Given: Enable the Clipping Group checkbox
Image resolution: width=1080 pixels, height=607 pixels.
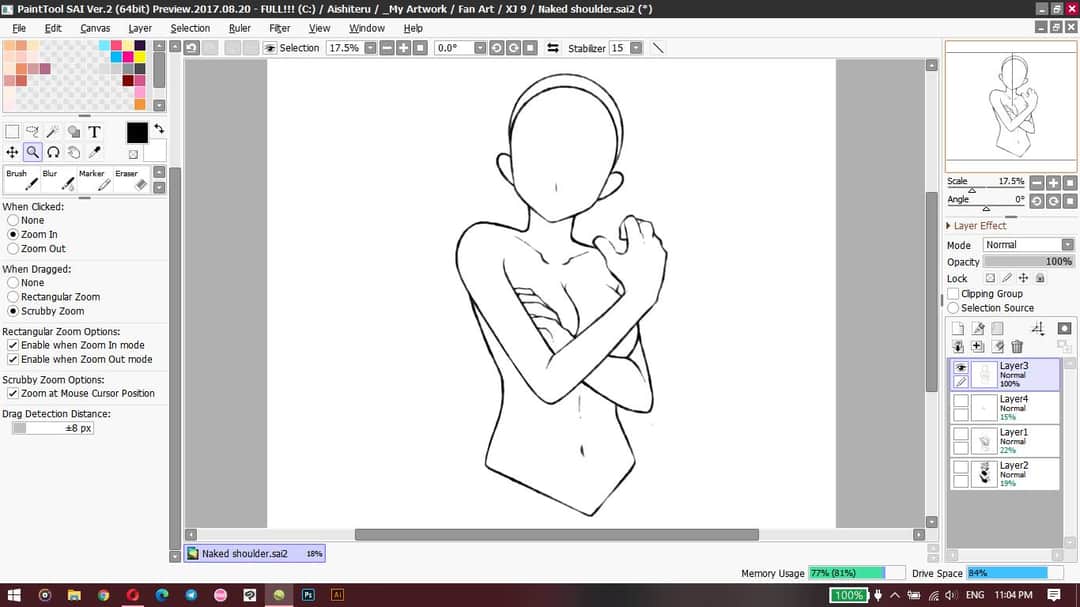Looking at the screenshot, I should click(953, 294).
